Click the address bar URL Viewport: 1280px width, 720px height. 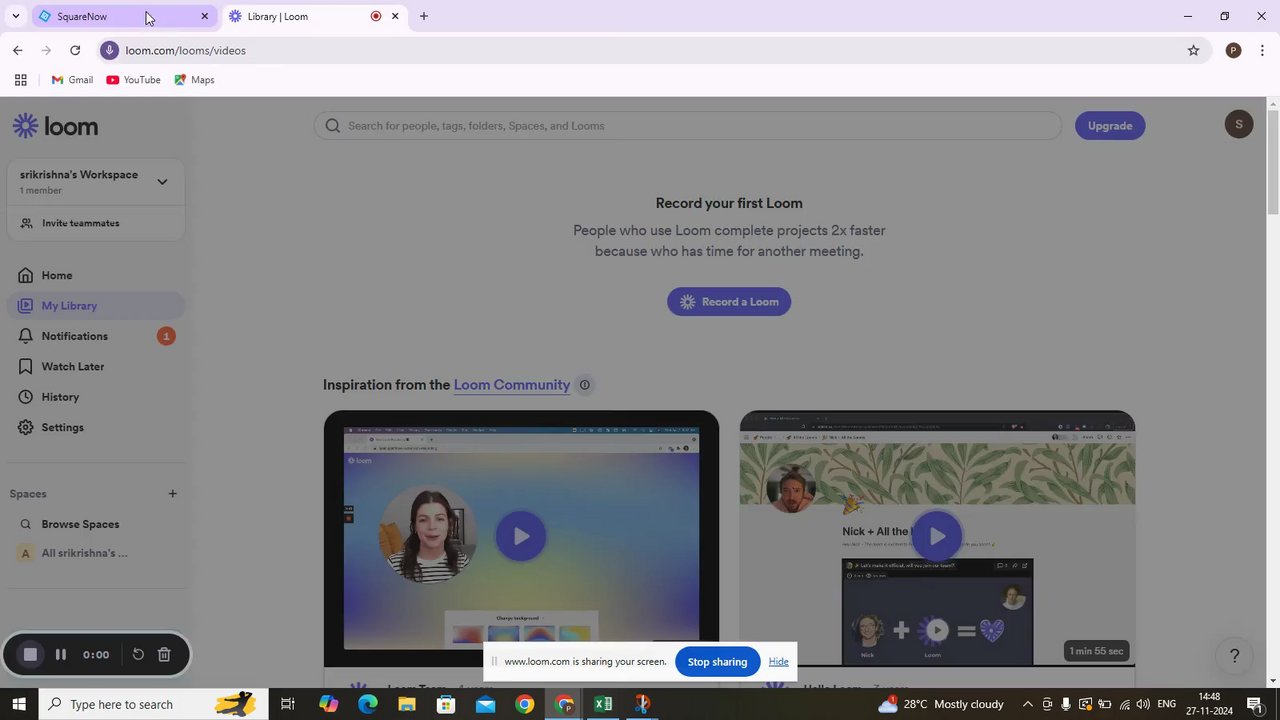186,50
